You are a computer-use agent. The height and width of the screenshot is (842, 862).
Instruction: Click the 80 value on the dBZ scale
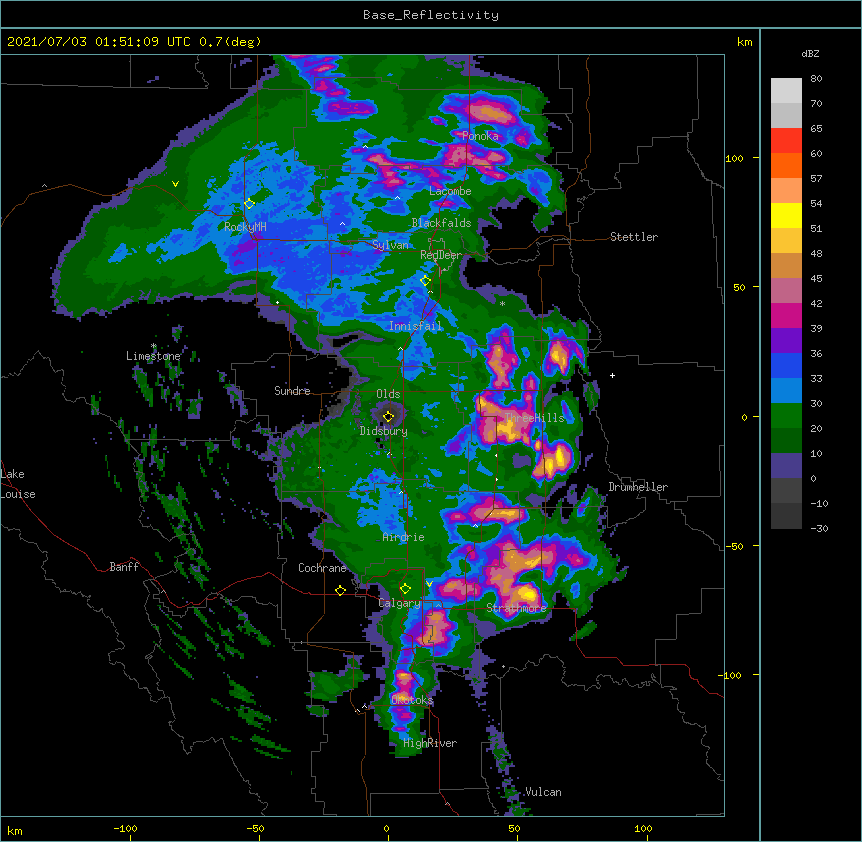pos(816,79)
